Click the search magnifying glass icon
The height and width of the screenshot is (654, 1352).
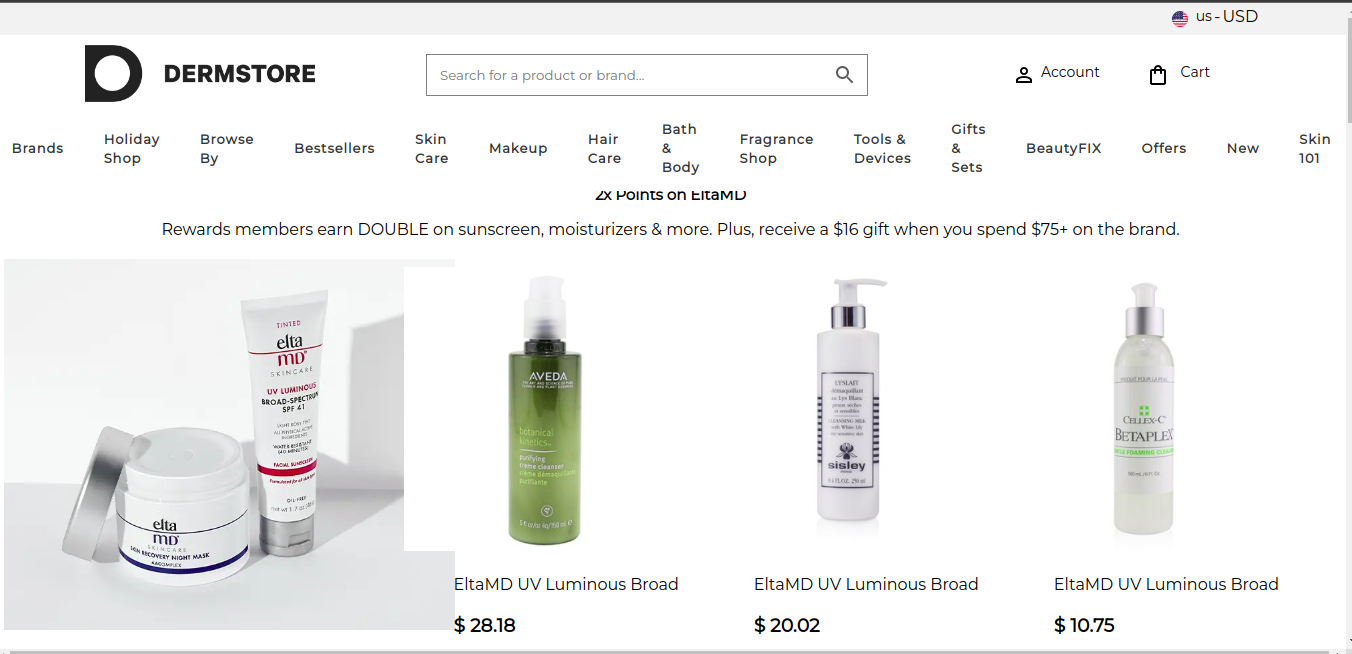(845, 75)
